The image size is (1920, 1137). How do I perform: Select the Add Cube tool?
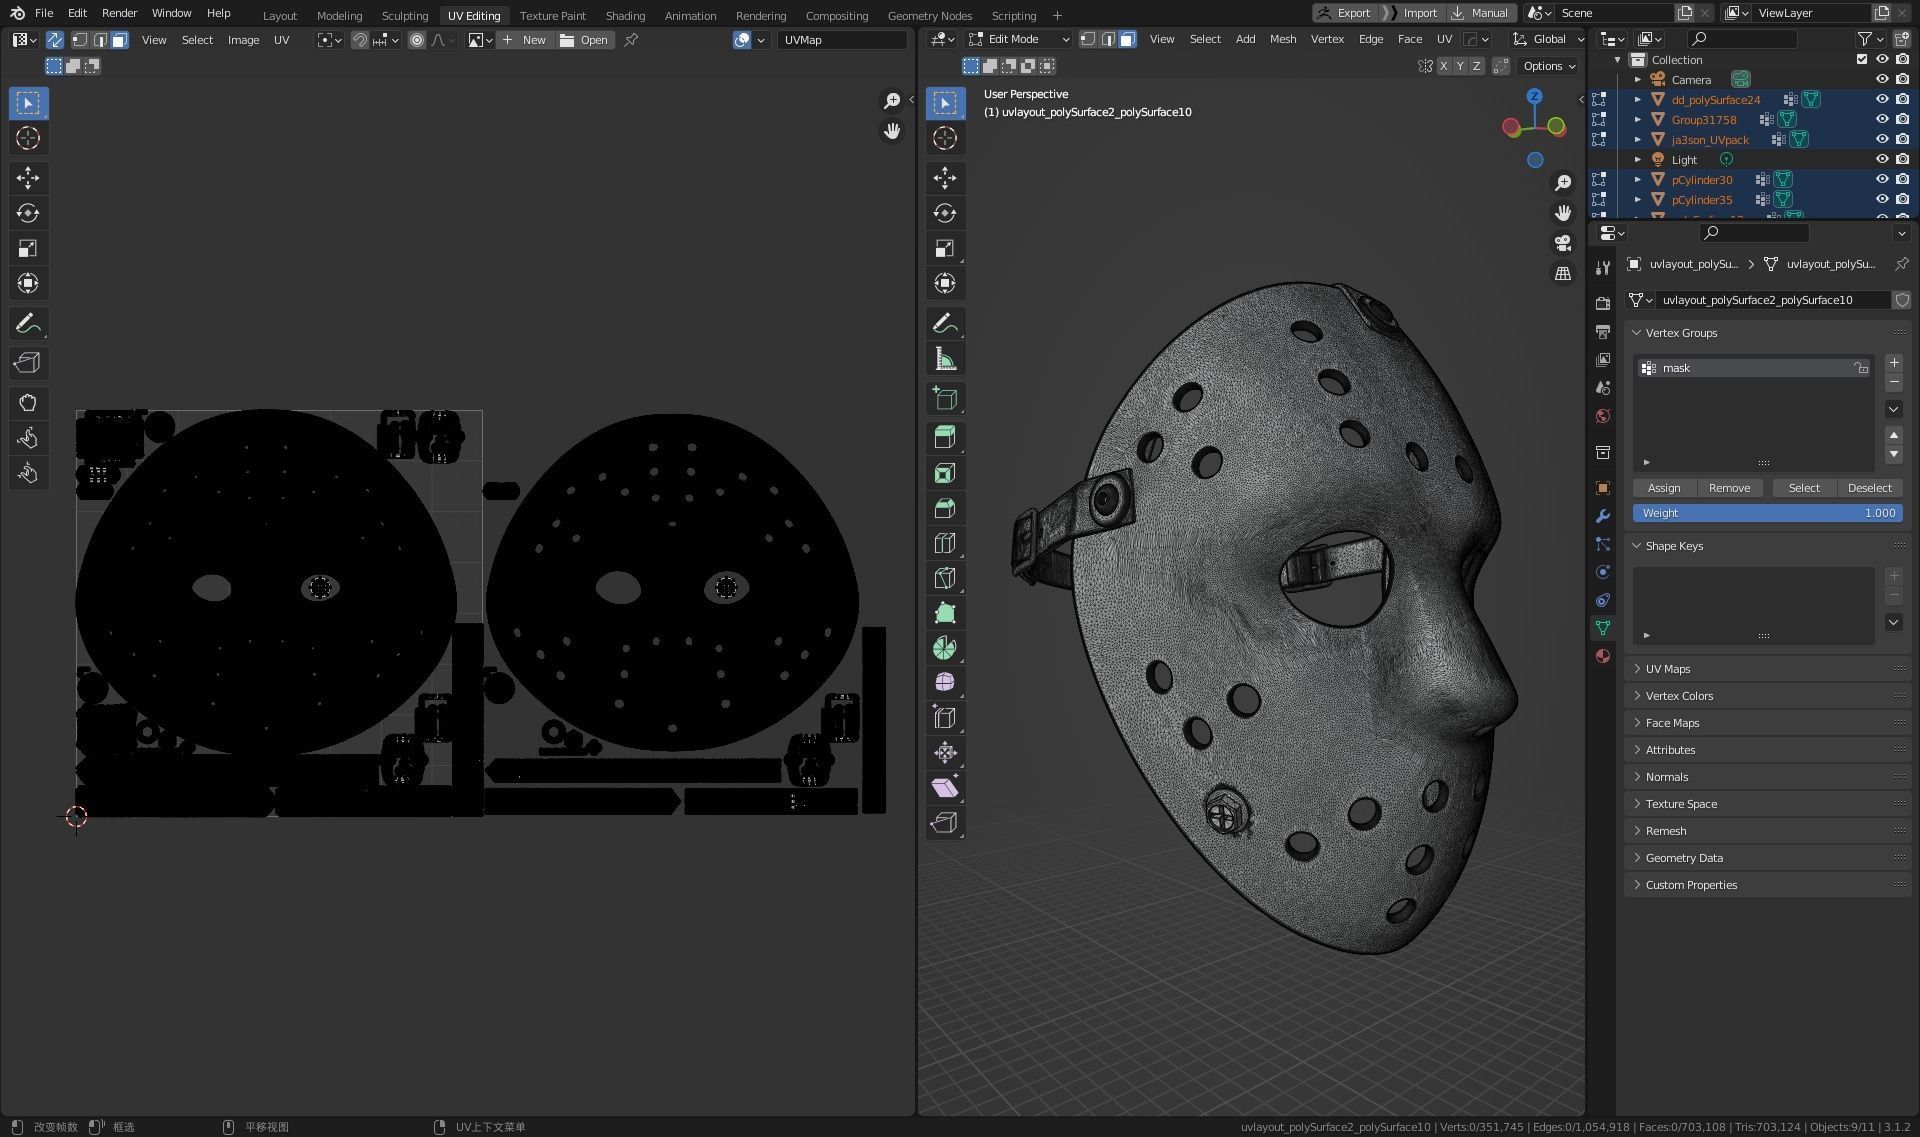click(945, 399)
